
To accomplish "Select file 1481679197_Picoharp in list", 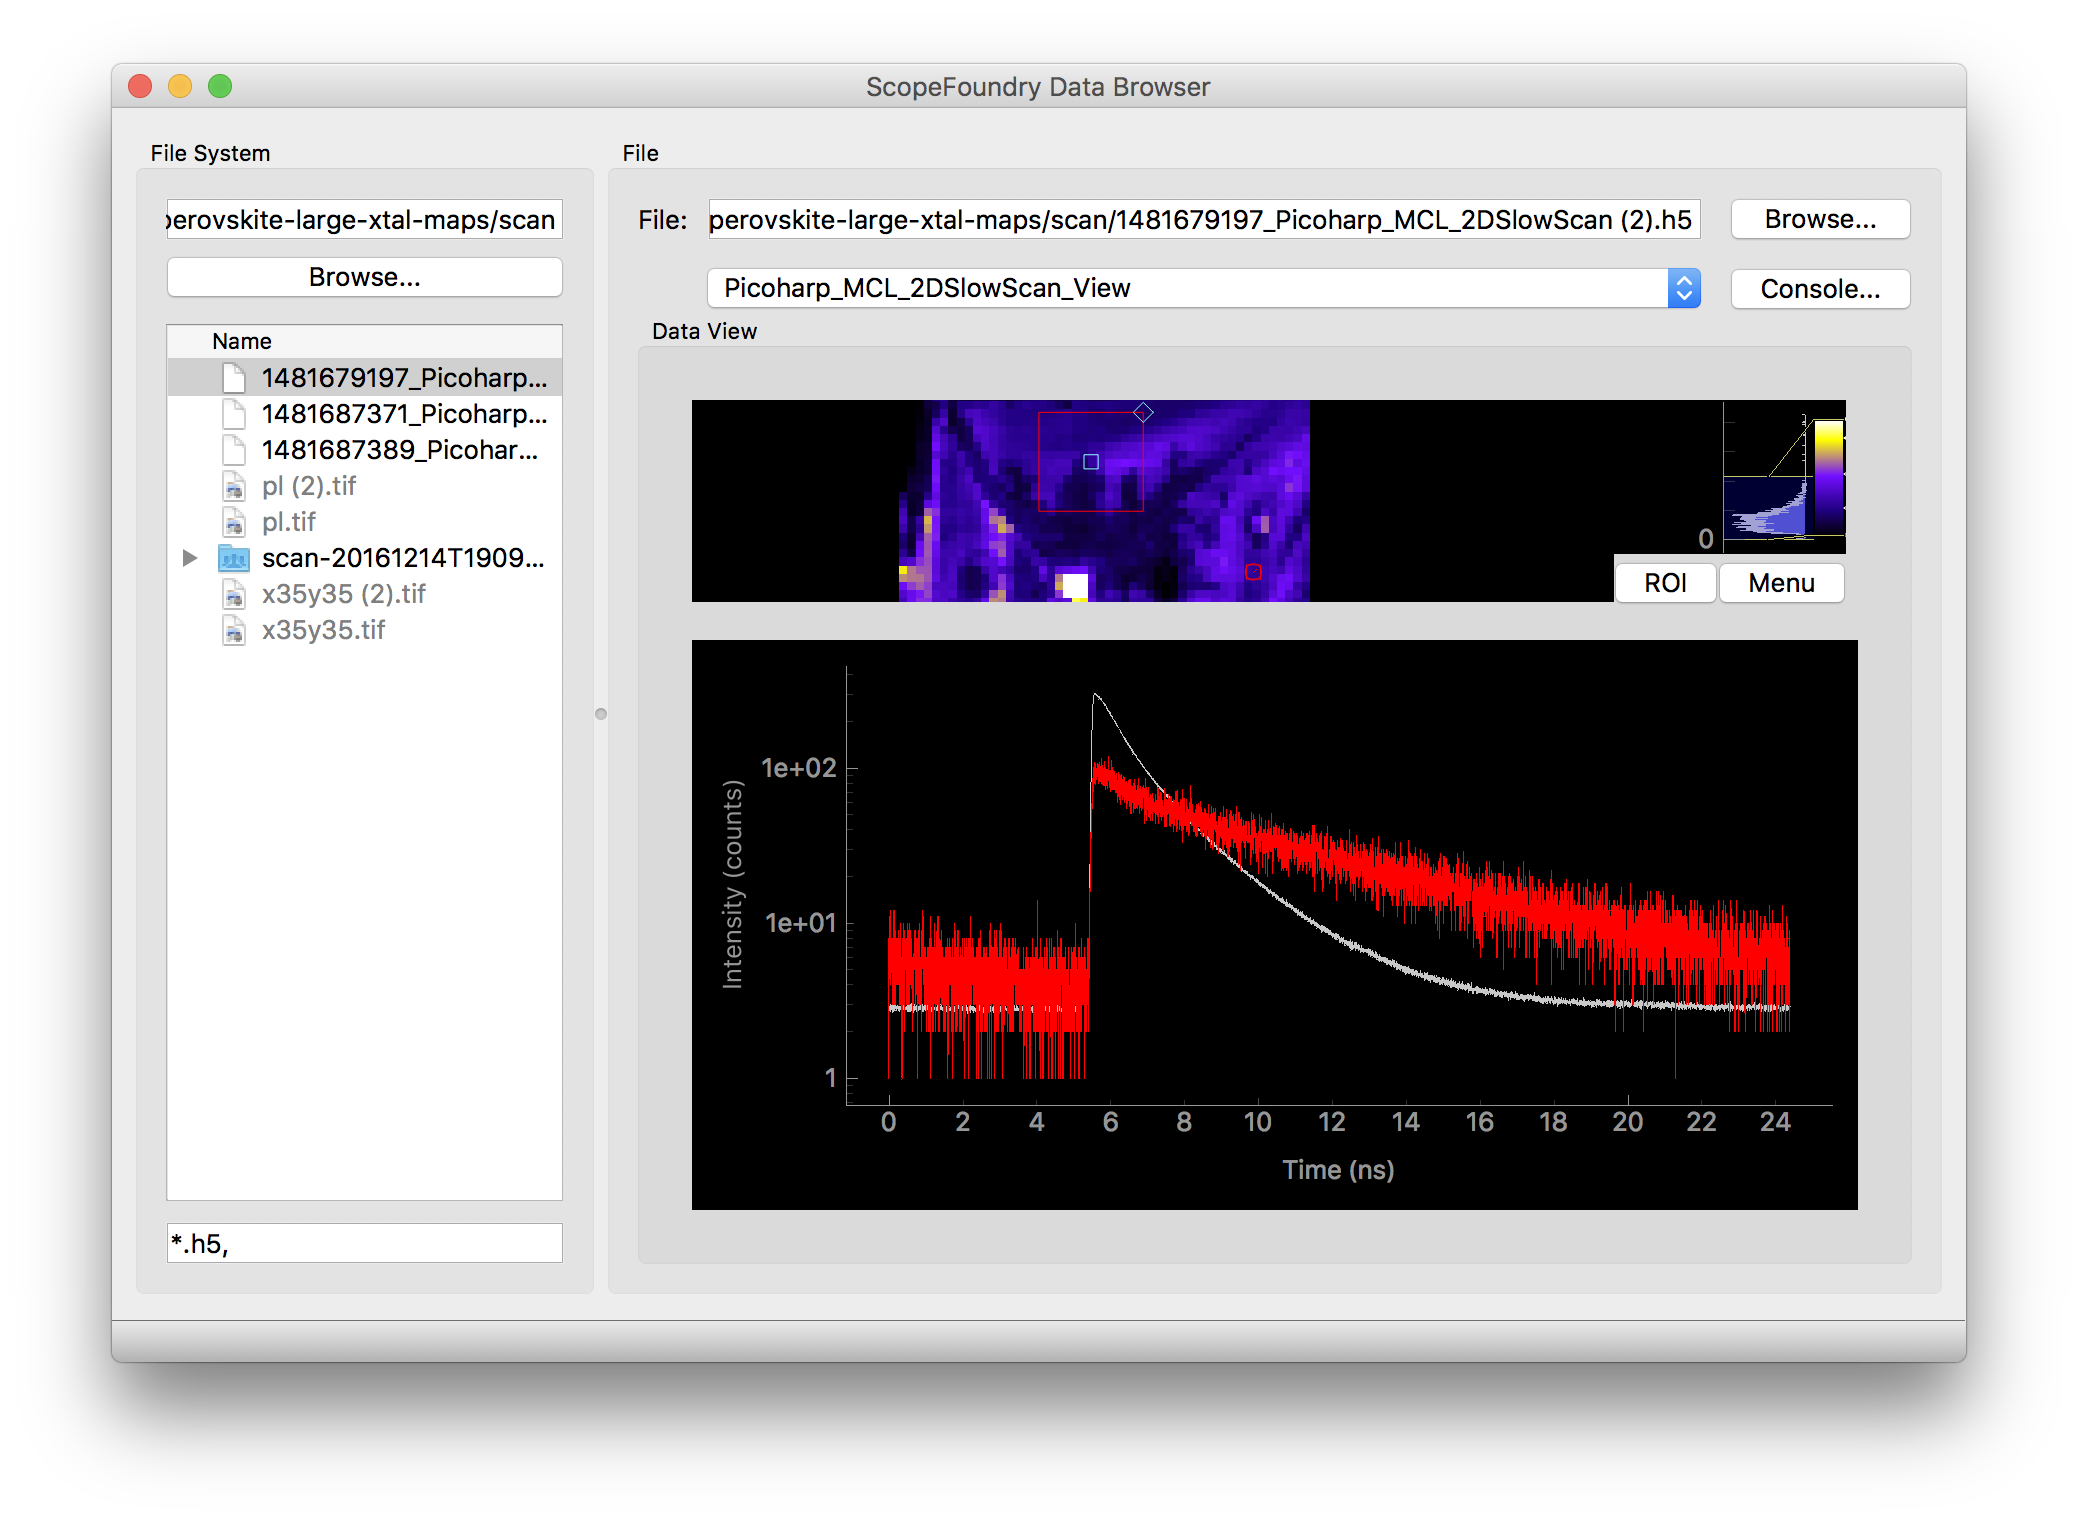I will point(364,377).
